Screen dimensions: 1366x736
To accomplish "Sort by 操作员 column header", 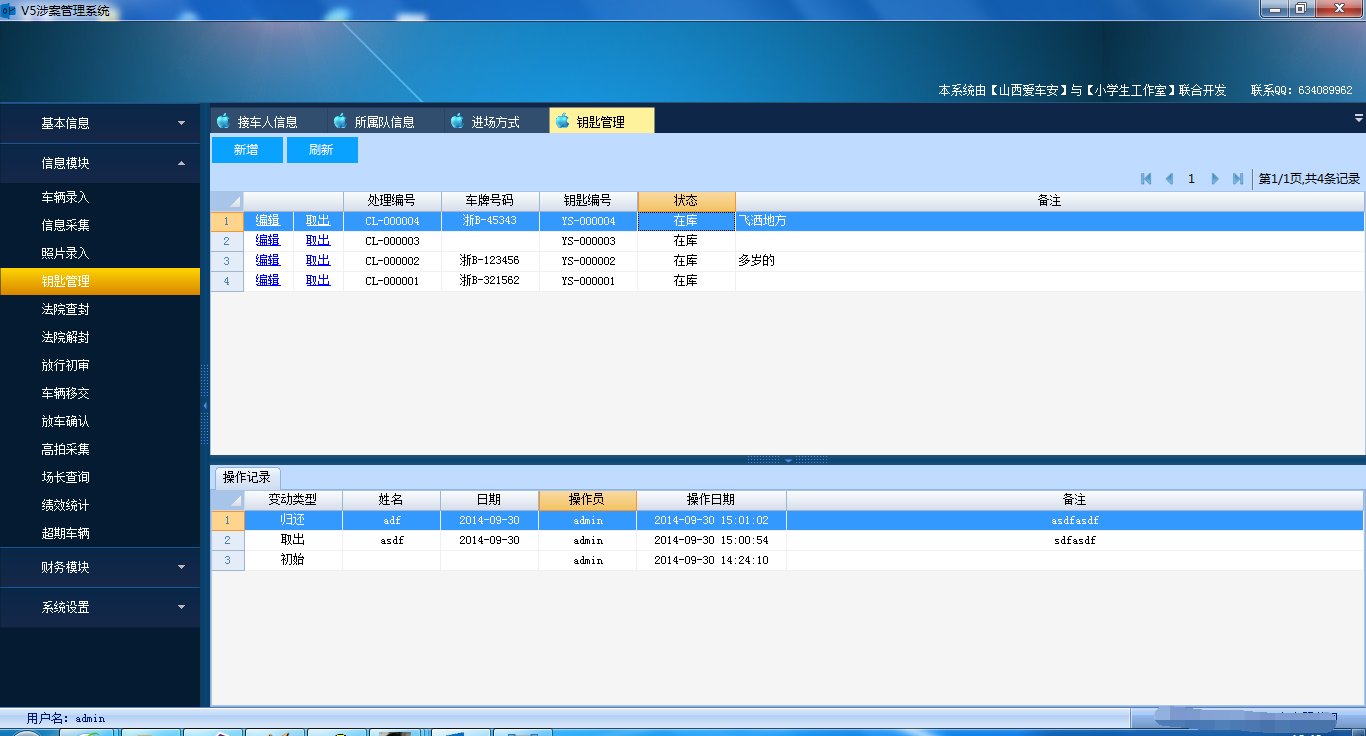I will coord(587,500).
